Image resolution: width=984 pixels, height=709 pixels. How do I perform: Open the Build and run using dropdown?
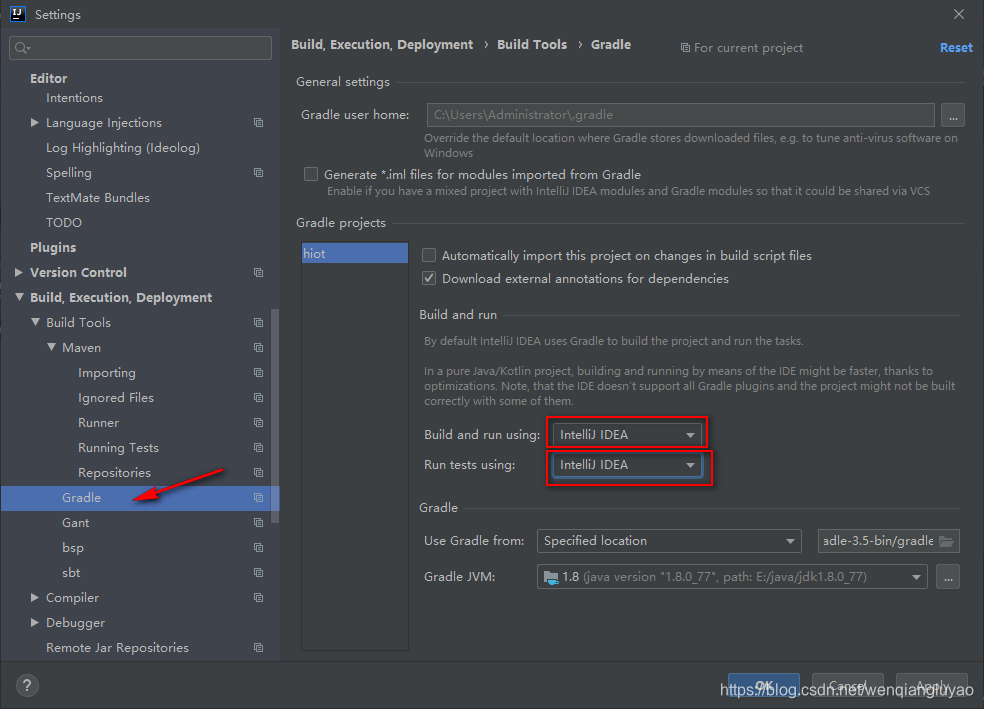[x=627, y=435]
